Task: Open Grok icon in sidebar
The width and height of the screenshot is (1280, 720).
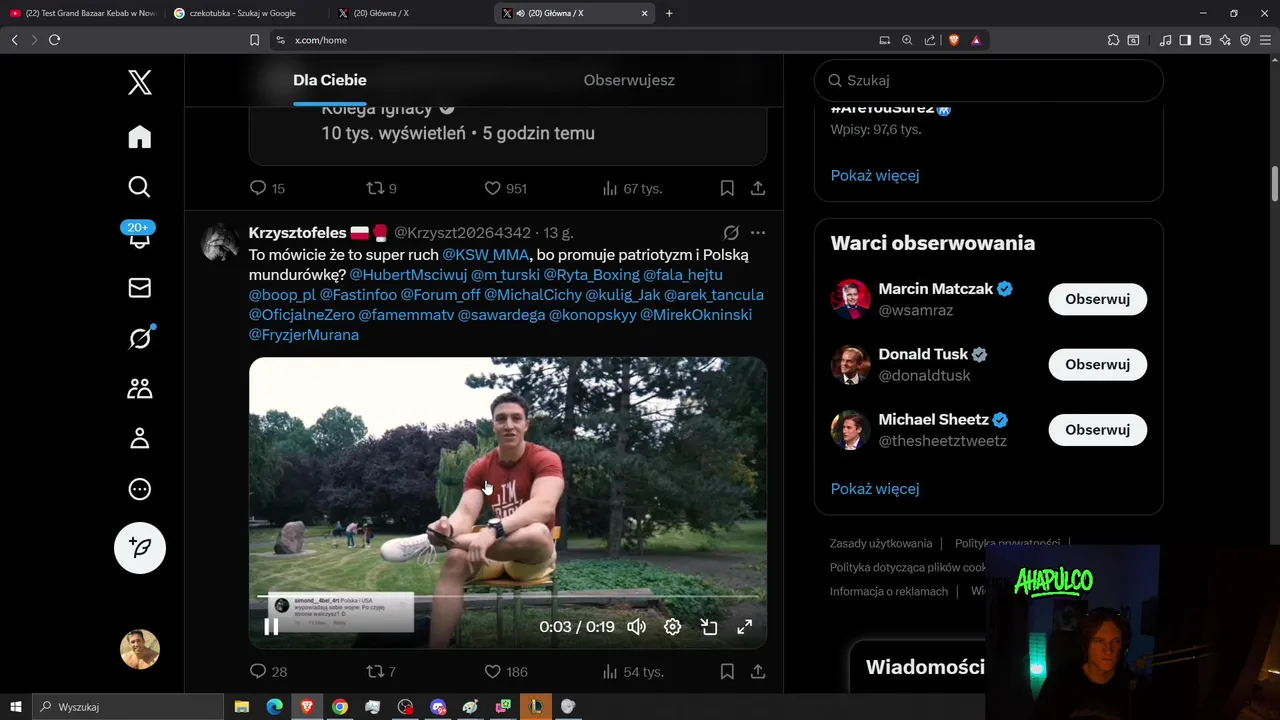Action: click(x=140, y=338)
